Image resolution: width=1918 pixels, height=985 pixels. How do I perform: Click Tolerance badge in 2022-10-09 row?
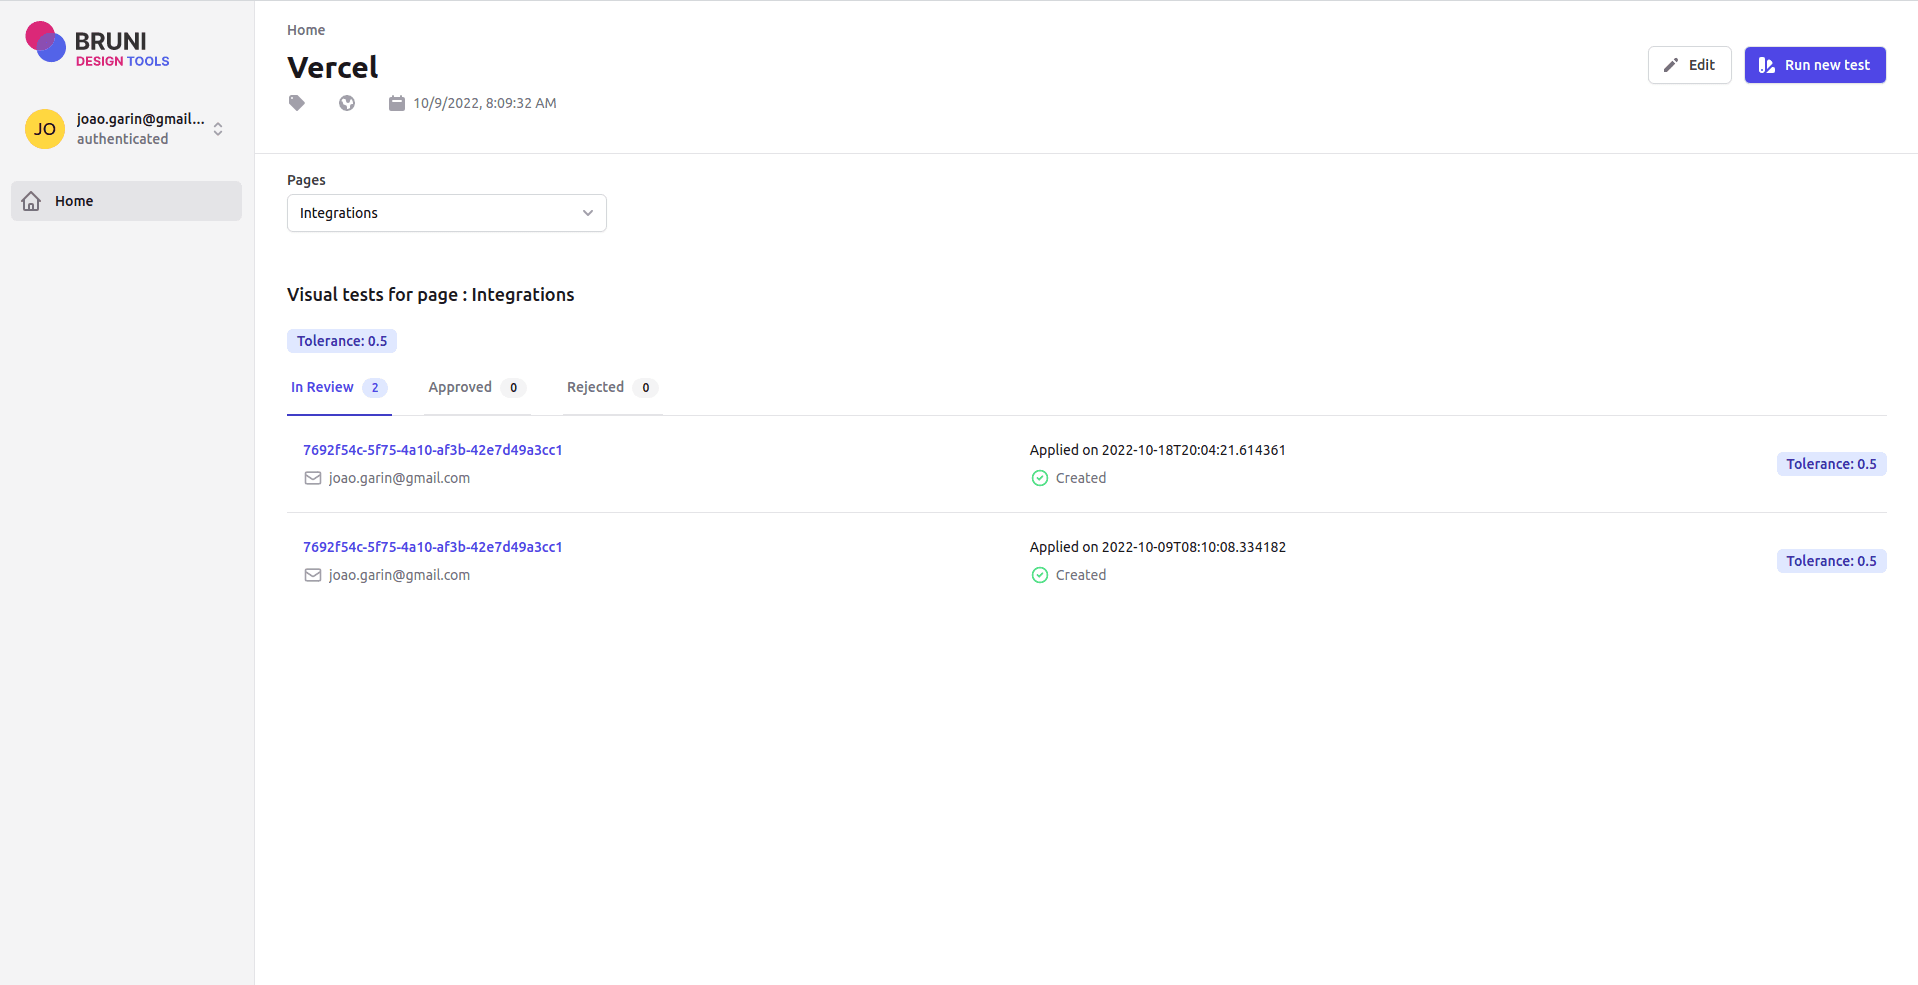tap(1832, 561)
